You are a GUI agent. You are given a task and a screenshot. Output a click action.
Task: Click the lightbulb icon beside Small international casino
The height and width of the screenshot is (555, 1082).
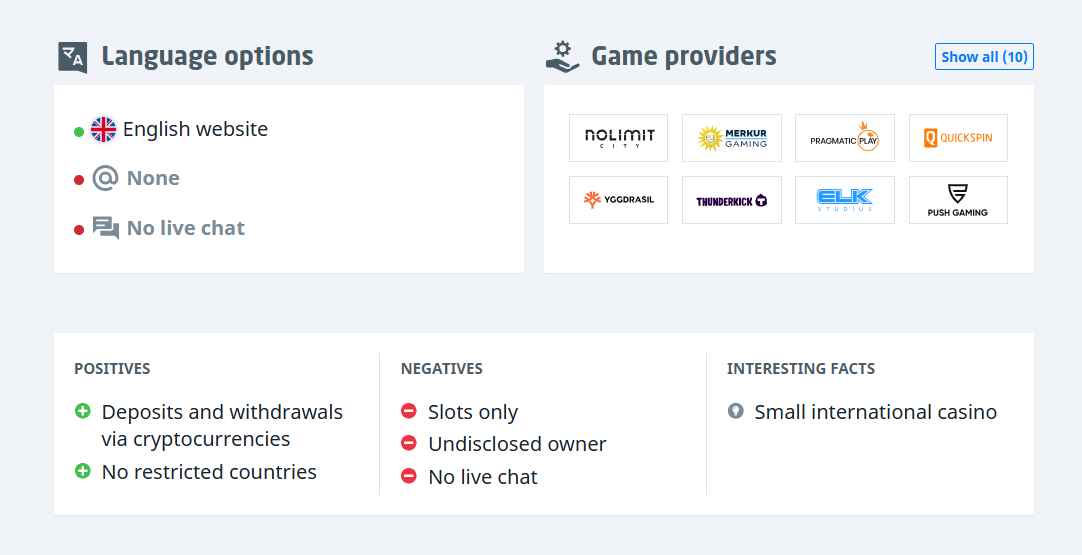[736, 411]
